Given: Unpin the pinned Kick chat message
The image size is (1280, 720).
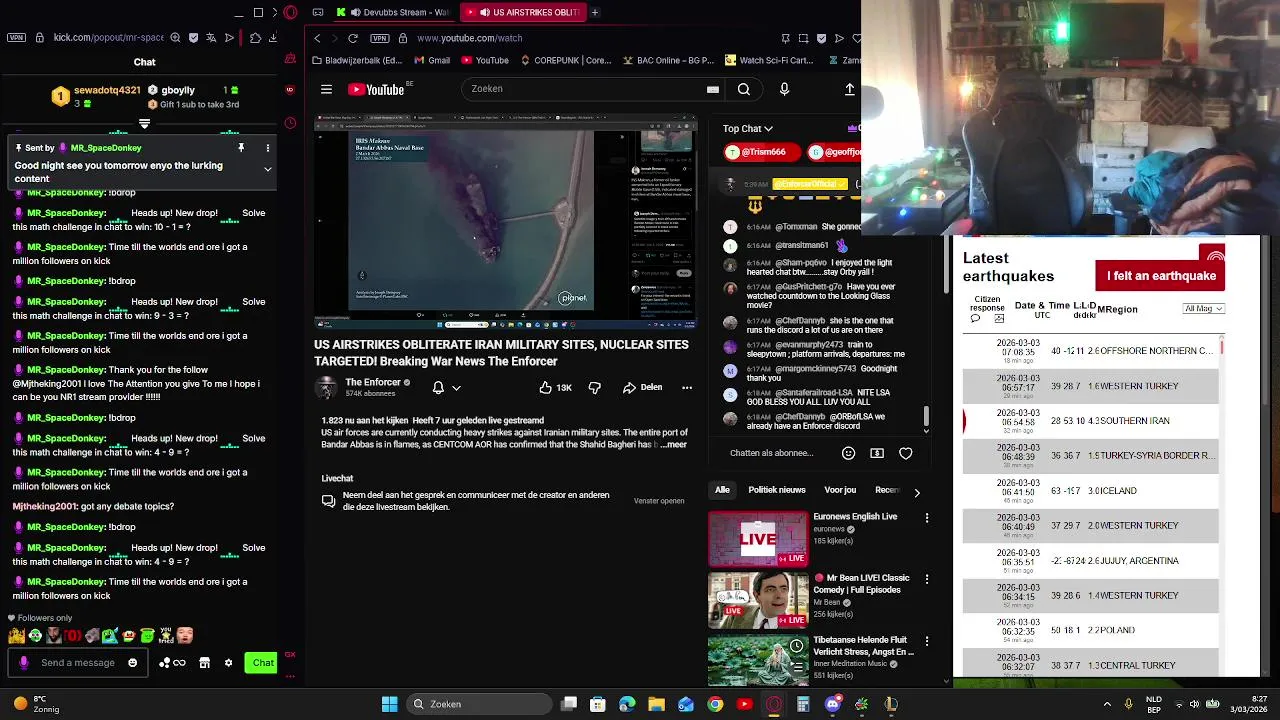Looking at the screenshot, I should click(x=241, y=148).
